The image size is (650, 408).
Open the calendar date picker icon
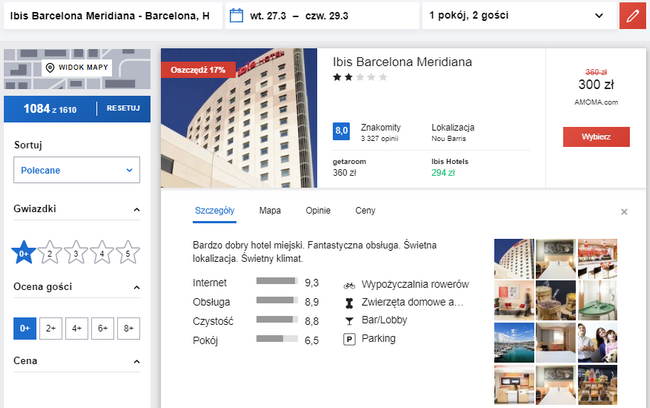[x=236, y=16]
